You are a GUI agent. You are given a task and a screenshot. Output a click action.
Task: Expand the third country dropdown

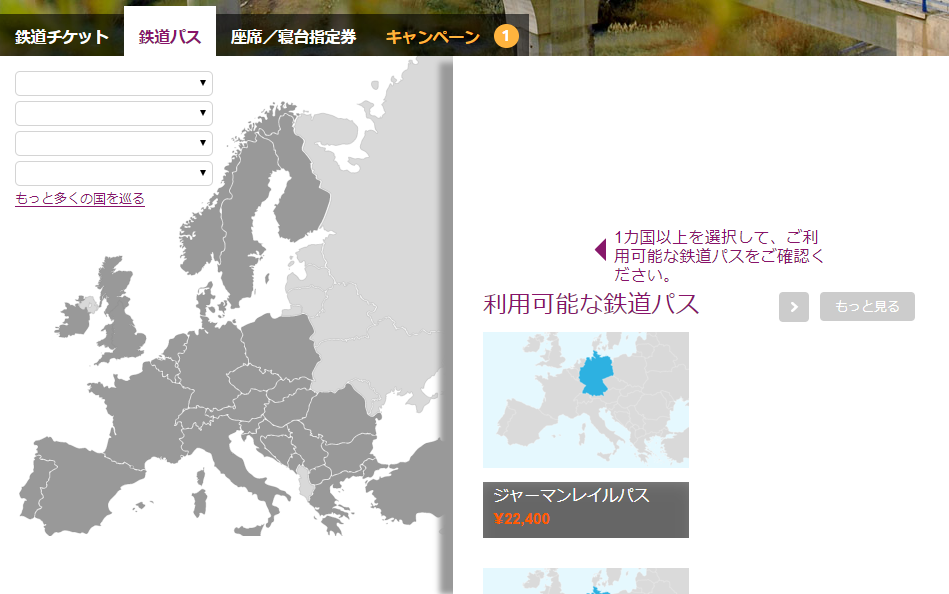[114, 144]
